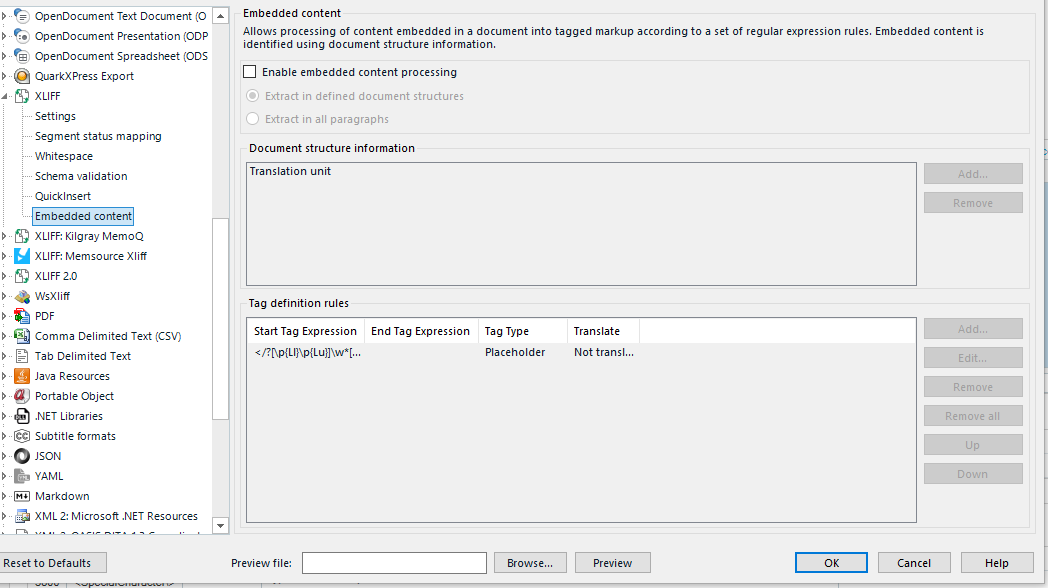1048x588 pixels.
Task: Click Add in Document structure information
Action: click(973, 174)
